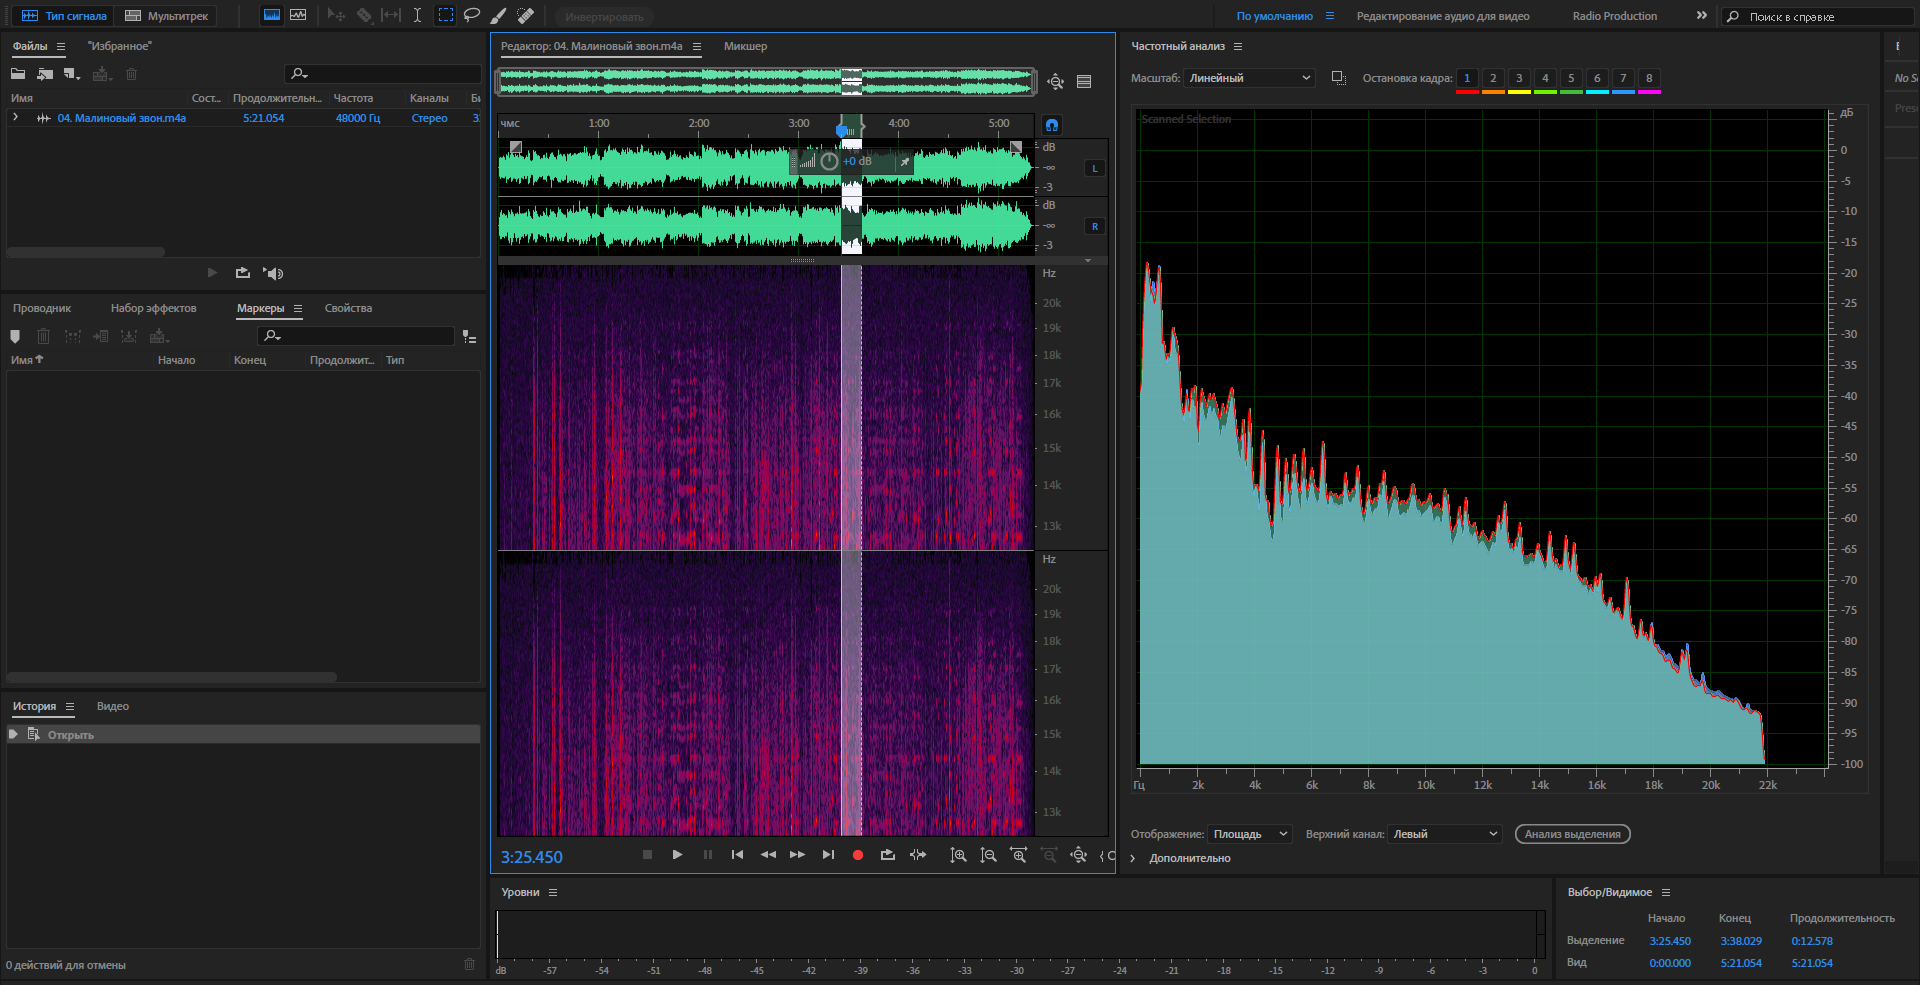Screen dimensions: 1920x985
Task: Click the search field in Files panel
Action: pos(385,74)
